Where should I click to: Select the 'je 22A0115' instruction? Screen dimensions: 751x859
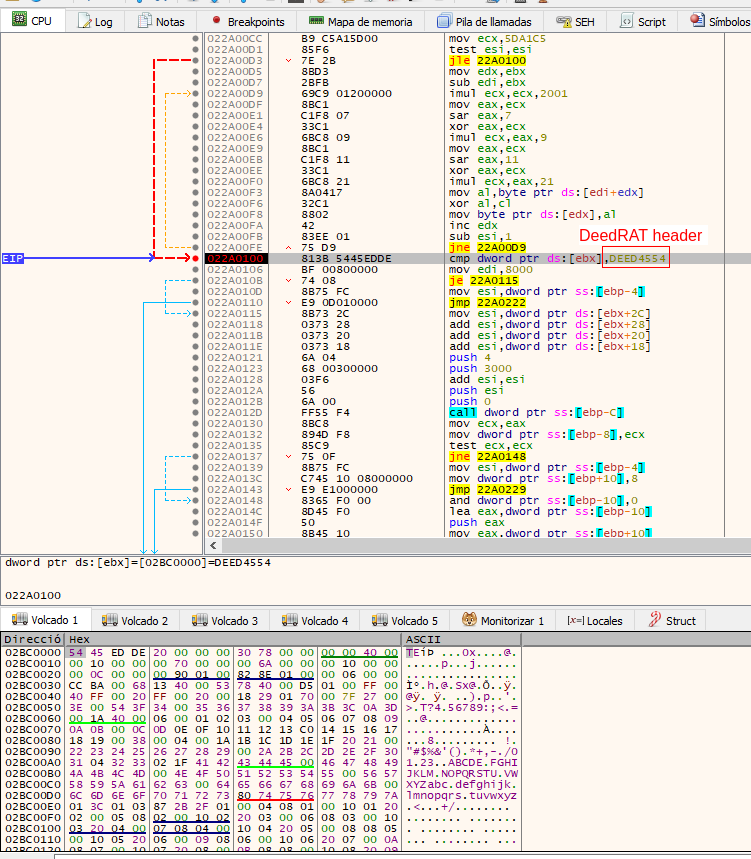click(x=484, y=280)
